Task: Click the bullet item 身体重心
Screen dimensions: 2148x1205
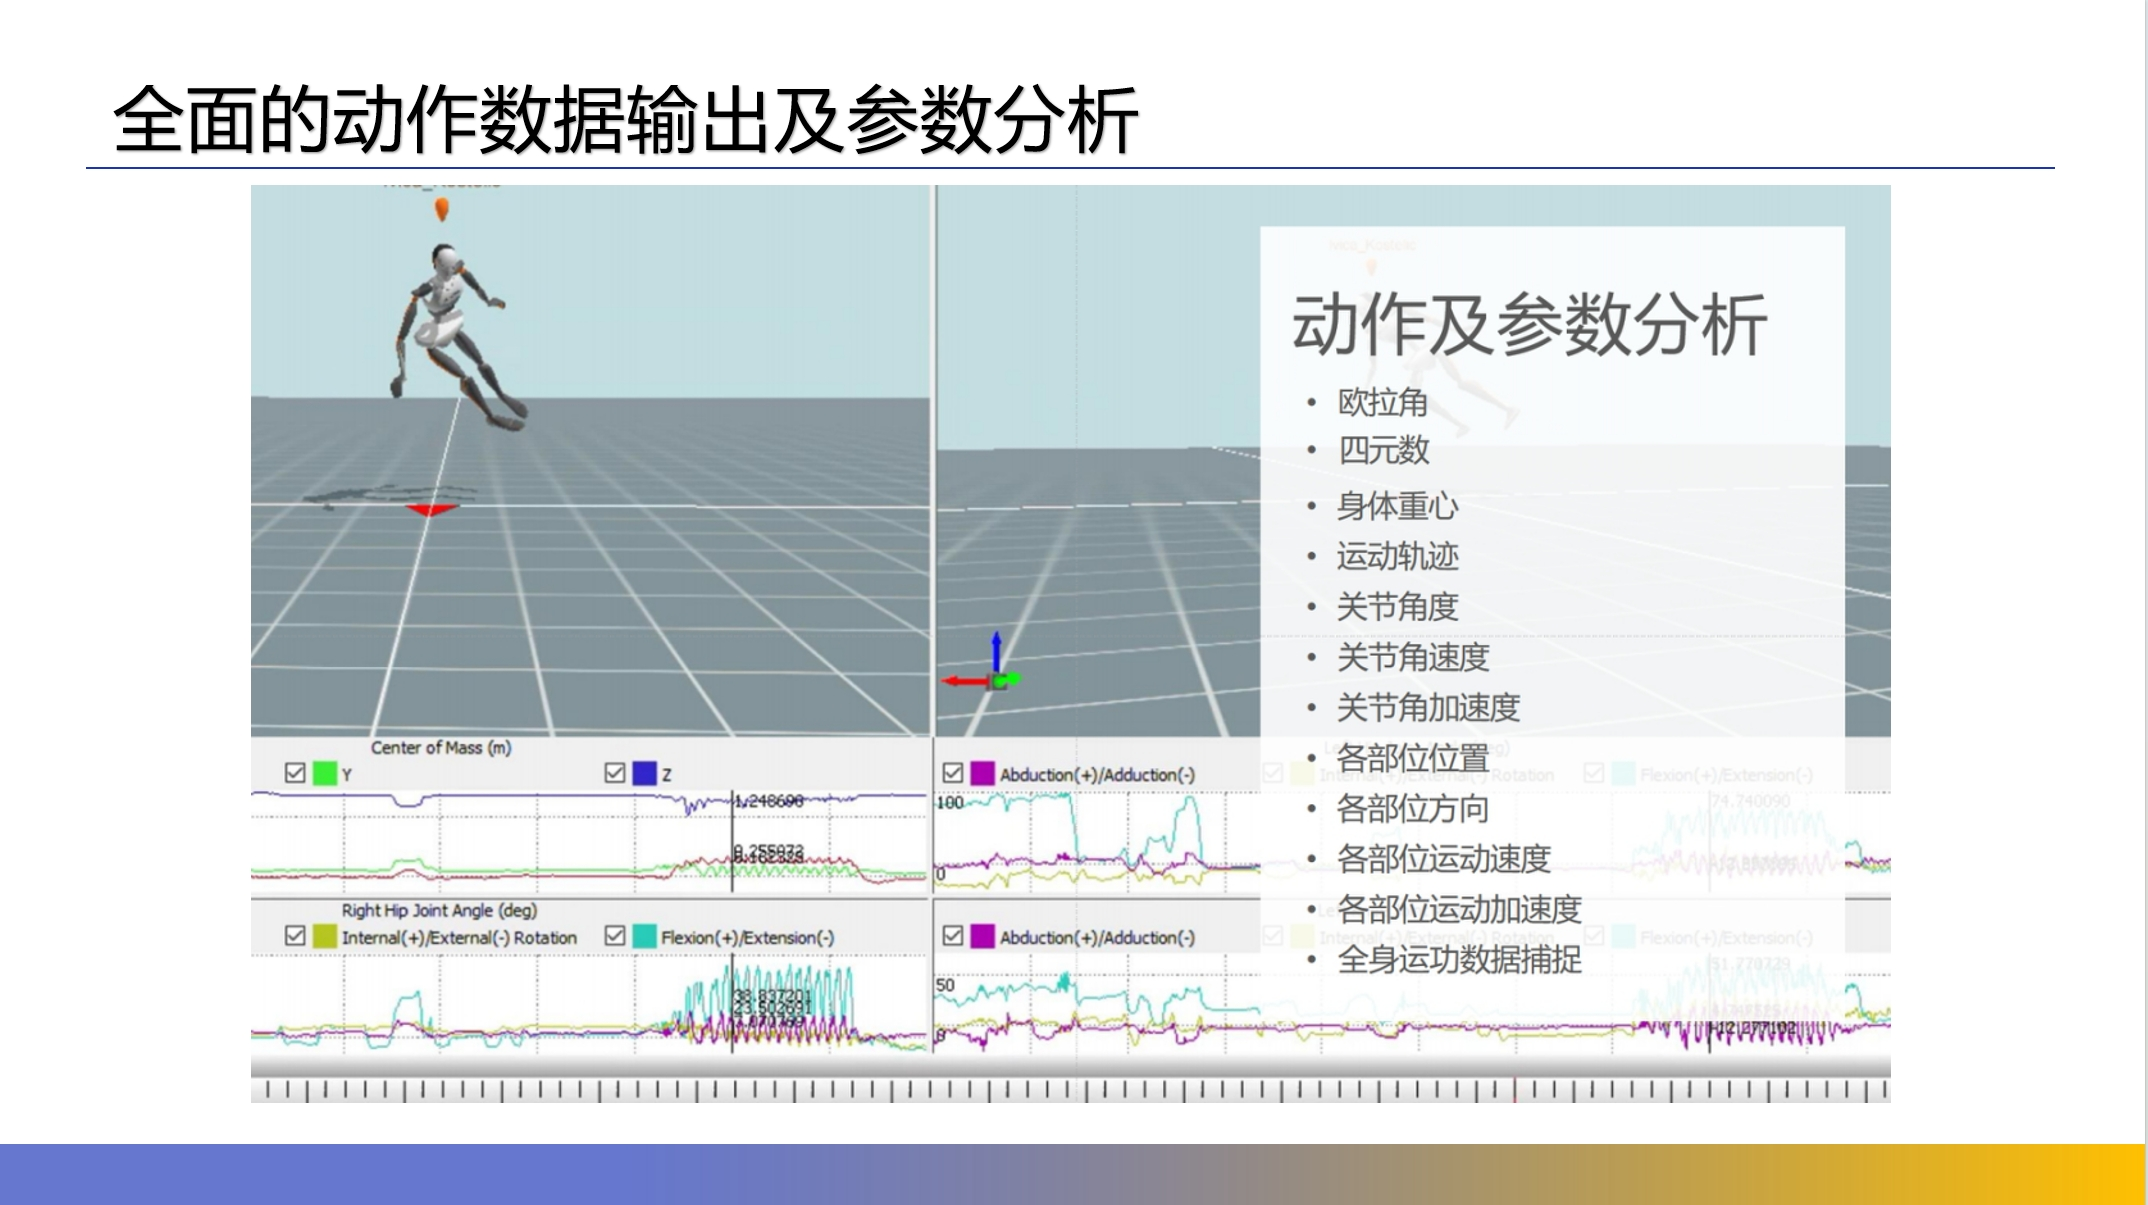Action: 1397,505
